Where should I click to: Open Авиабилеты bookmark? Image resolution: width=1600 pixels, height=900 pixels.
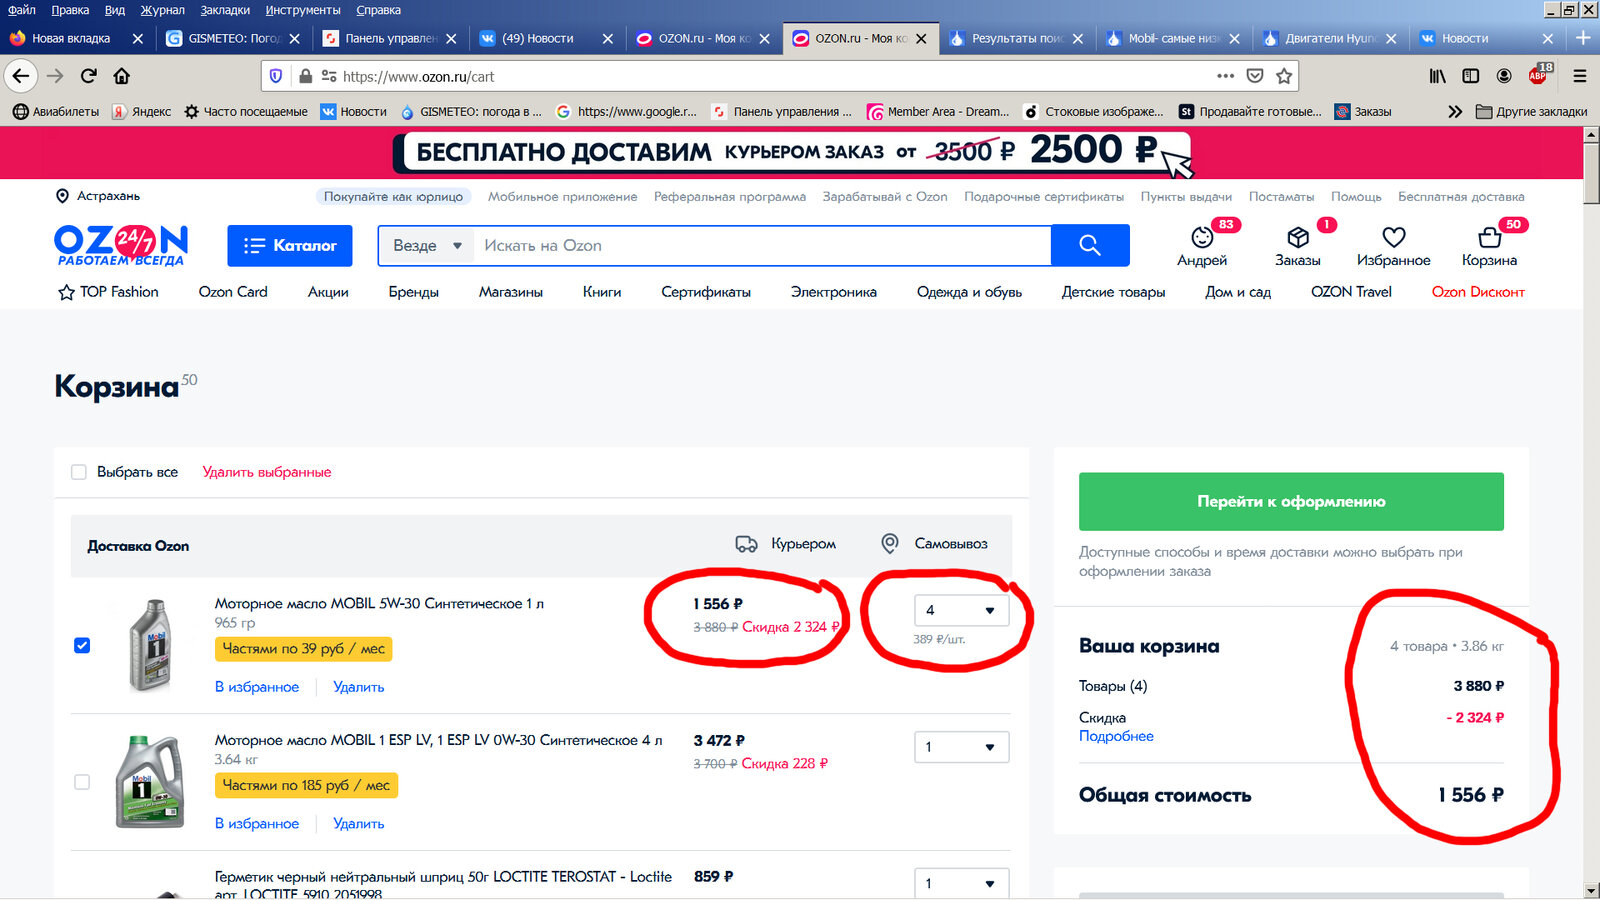tap(56, 112)
